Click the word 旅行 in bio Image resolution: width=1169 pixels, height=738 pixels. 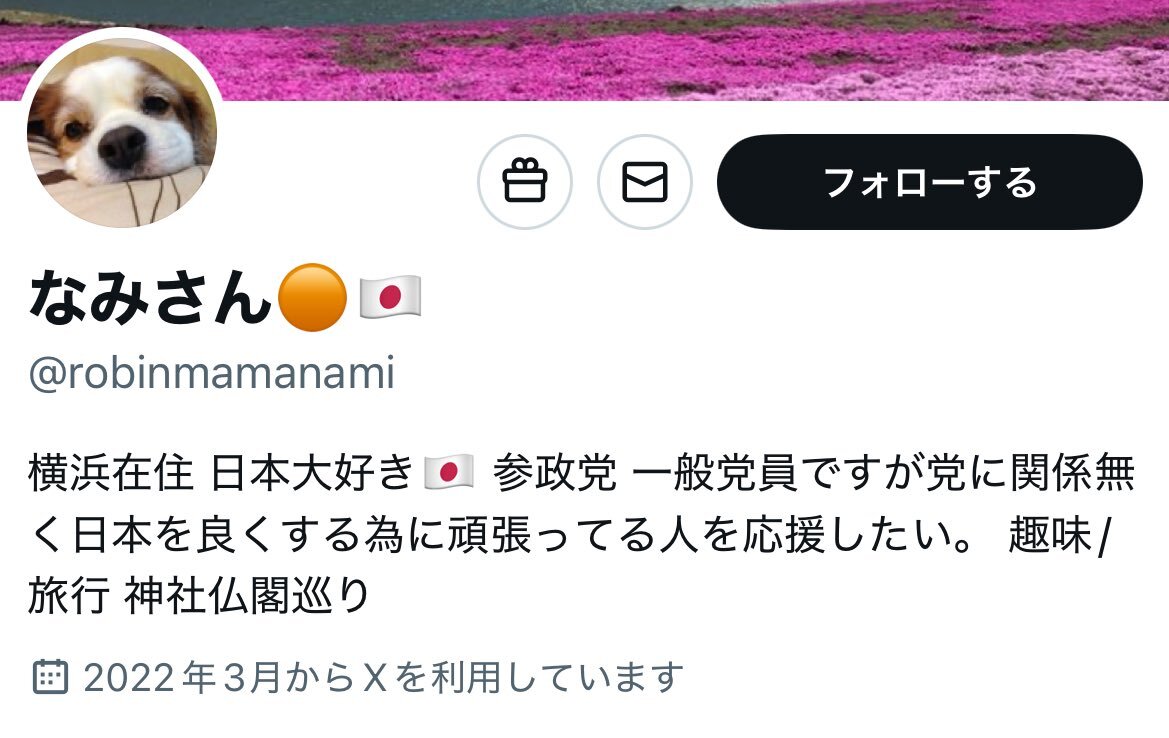(69, 596)
